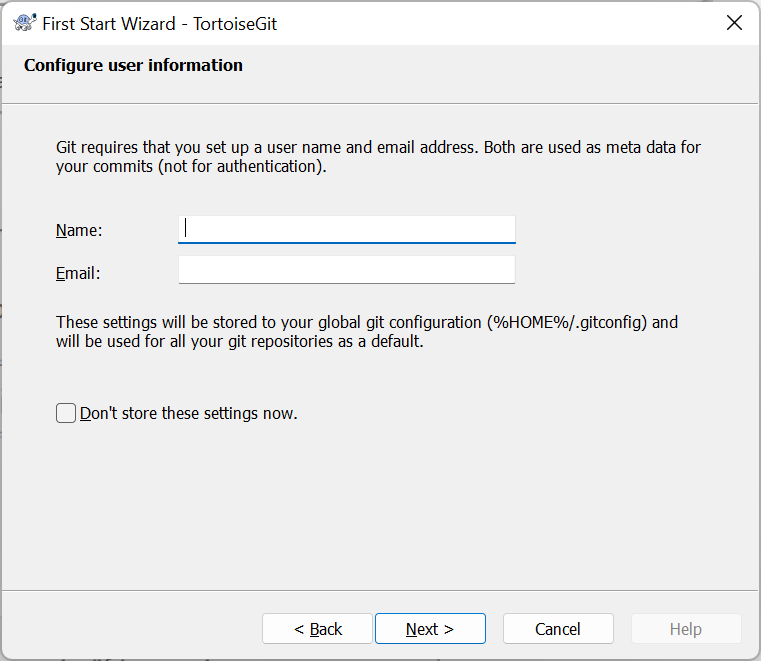This screenshot has width=761, height=661.
Task: Click the paragraph starting "Git requires that you set up"
Action: pyautogui.click(x=378, y=157)
